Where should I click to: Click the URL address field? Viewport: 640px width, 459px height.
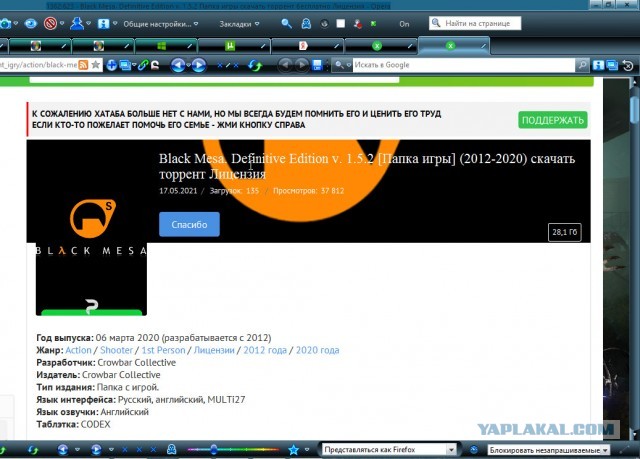[38, 65]
